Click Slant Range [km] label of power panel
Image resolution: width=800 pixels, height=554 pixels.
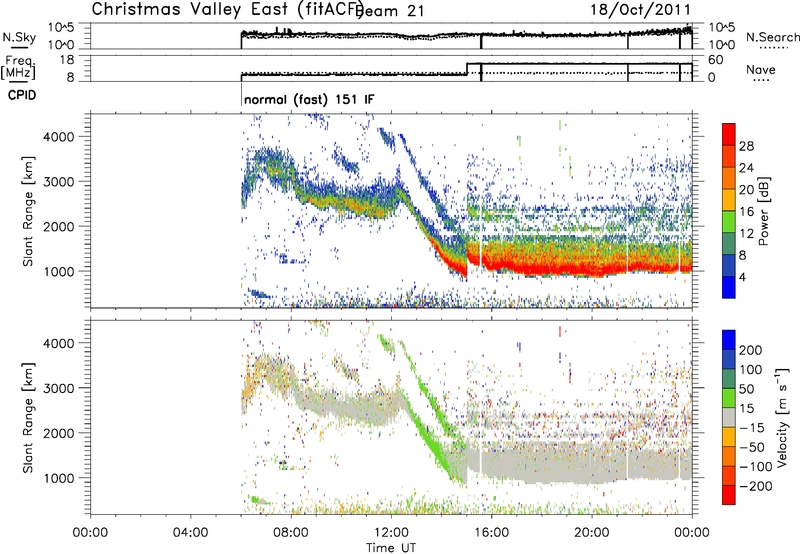click(28, 211)
